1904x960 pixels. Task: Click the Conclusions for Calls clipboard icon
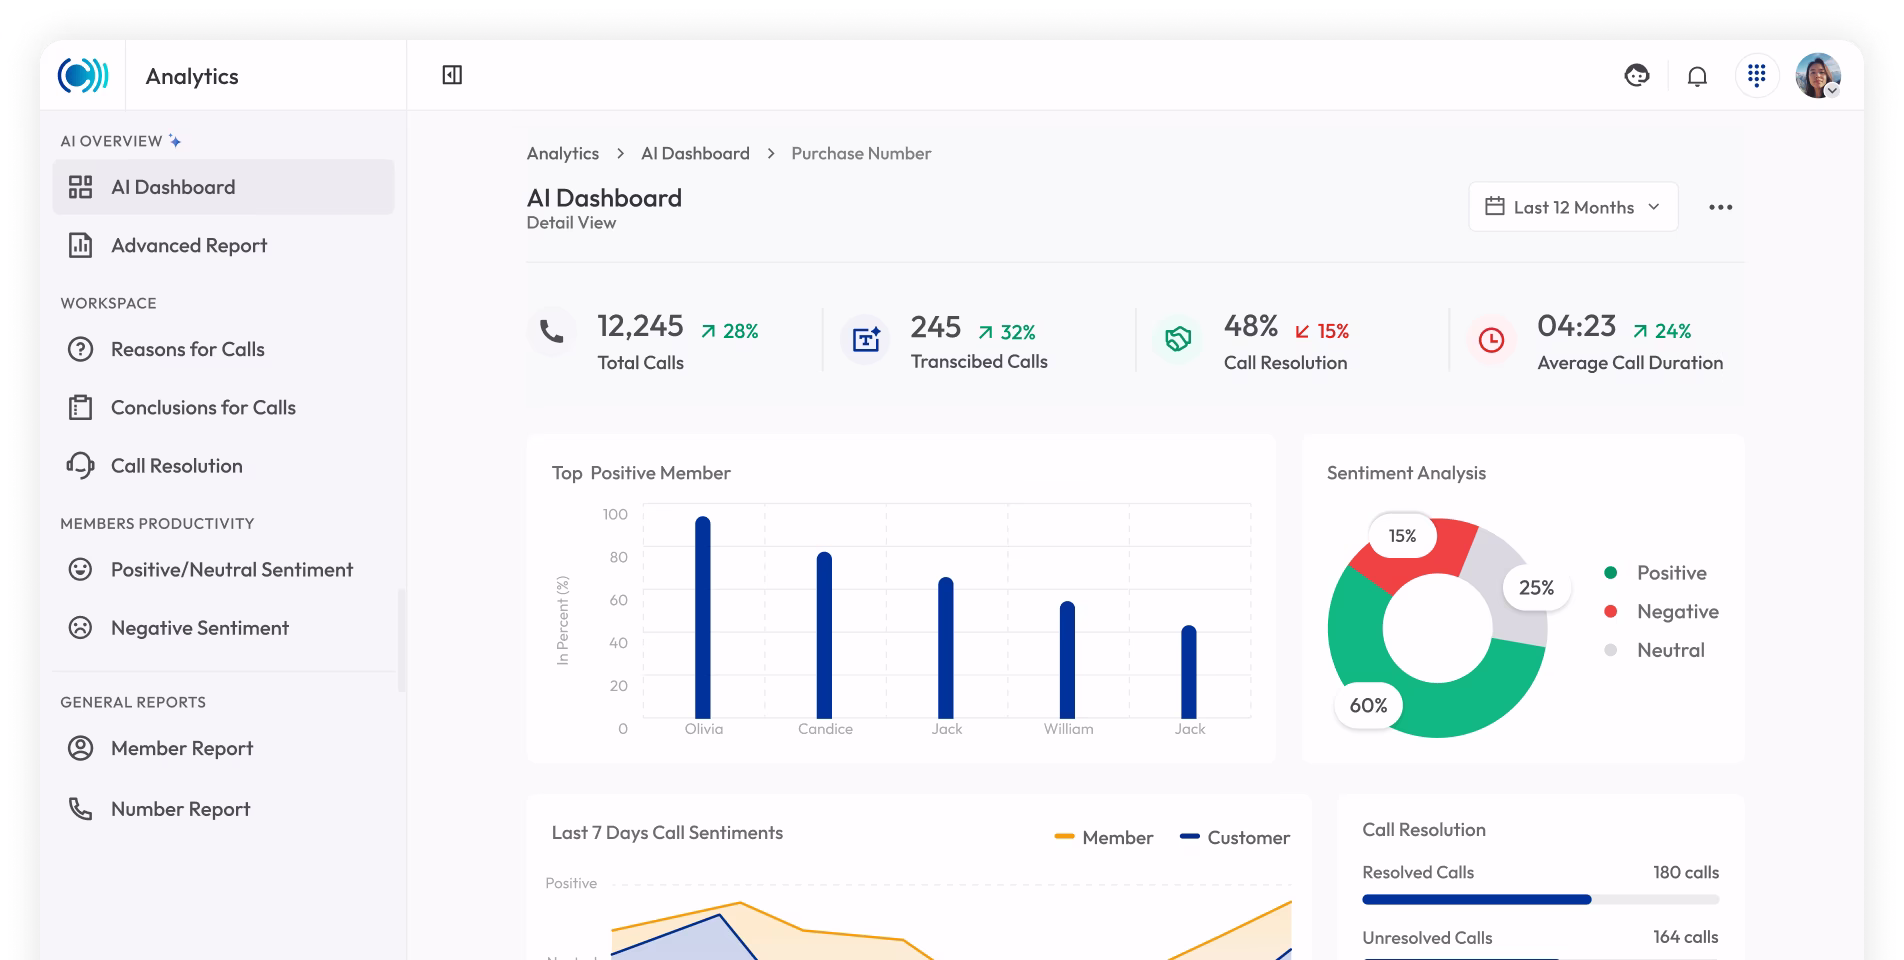point(80,407)
